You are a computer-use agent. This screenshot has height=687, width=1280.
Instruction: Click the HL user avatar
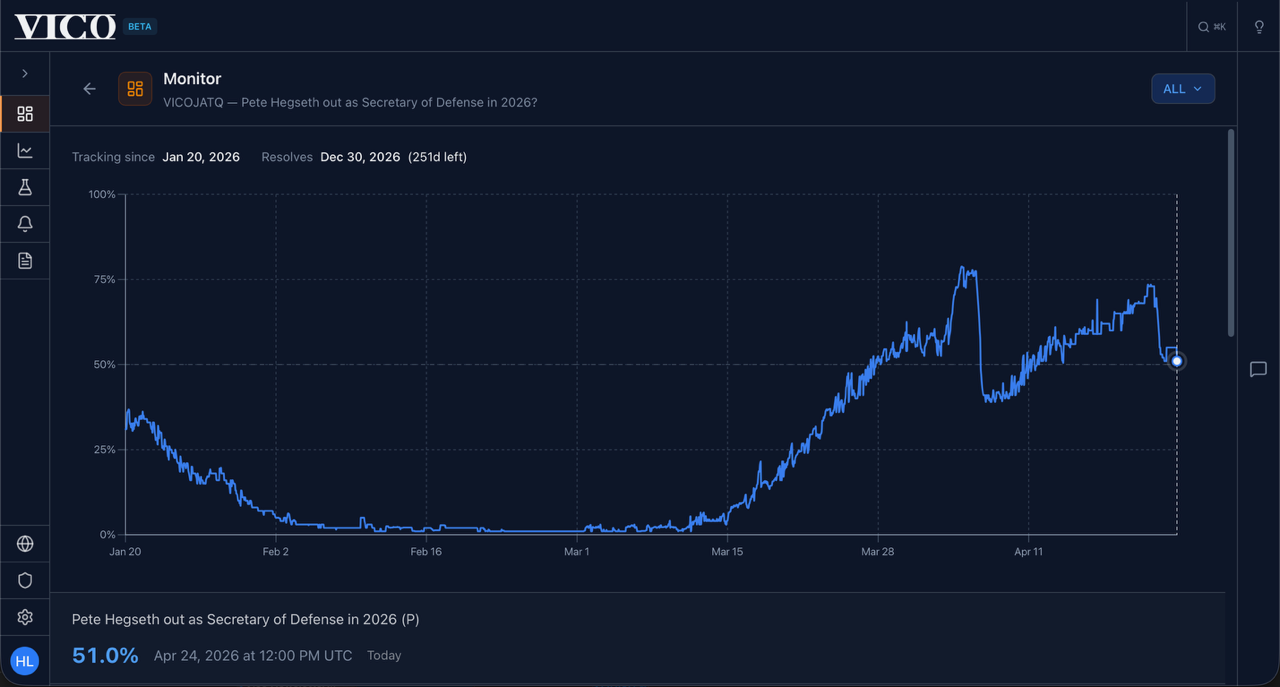coord(25,661)
